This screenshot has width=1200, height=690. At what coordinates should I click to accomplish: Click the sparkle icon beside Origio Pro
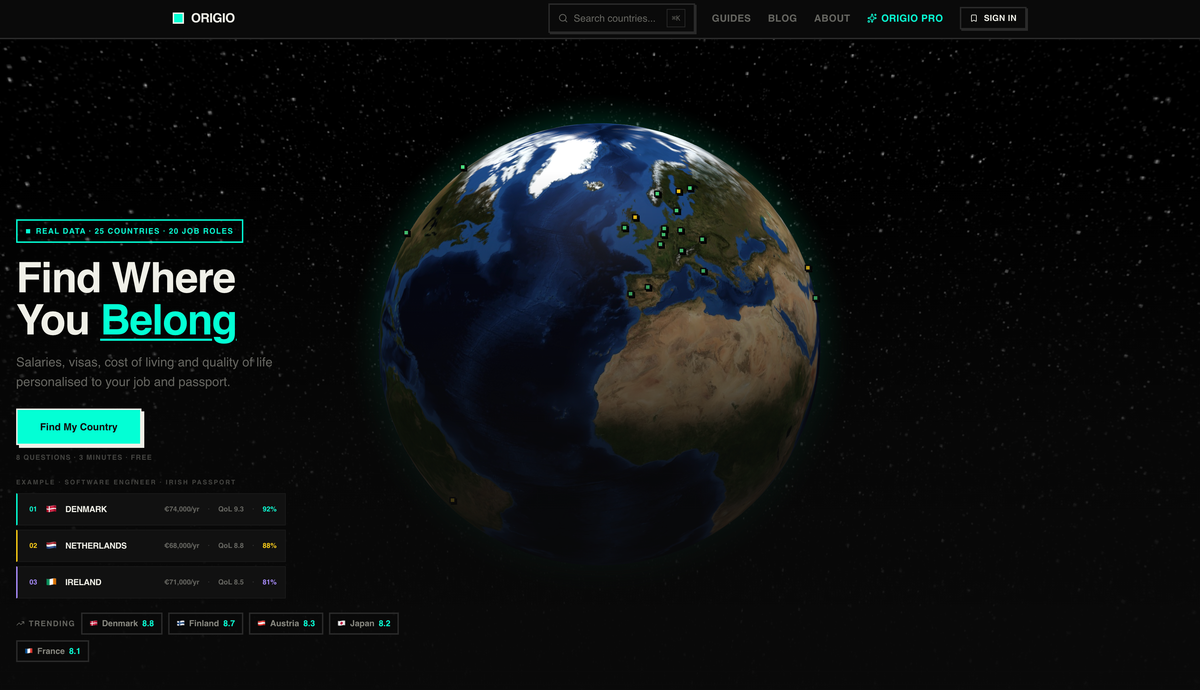click(x=872, y=18)
